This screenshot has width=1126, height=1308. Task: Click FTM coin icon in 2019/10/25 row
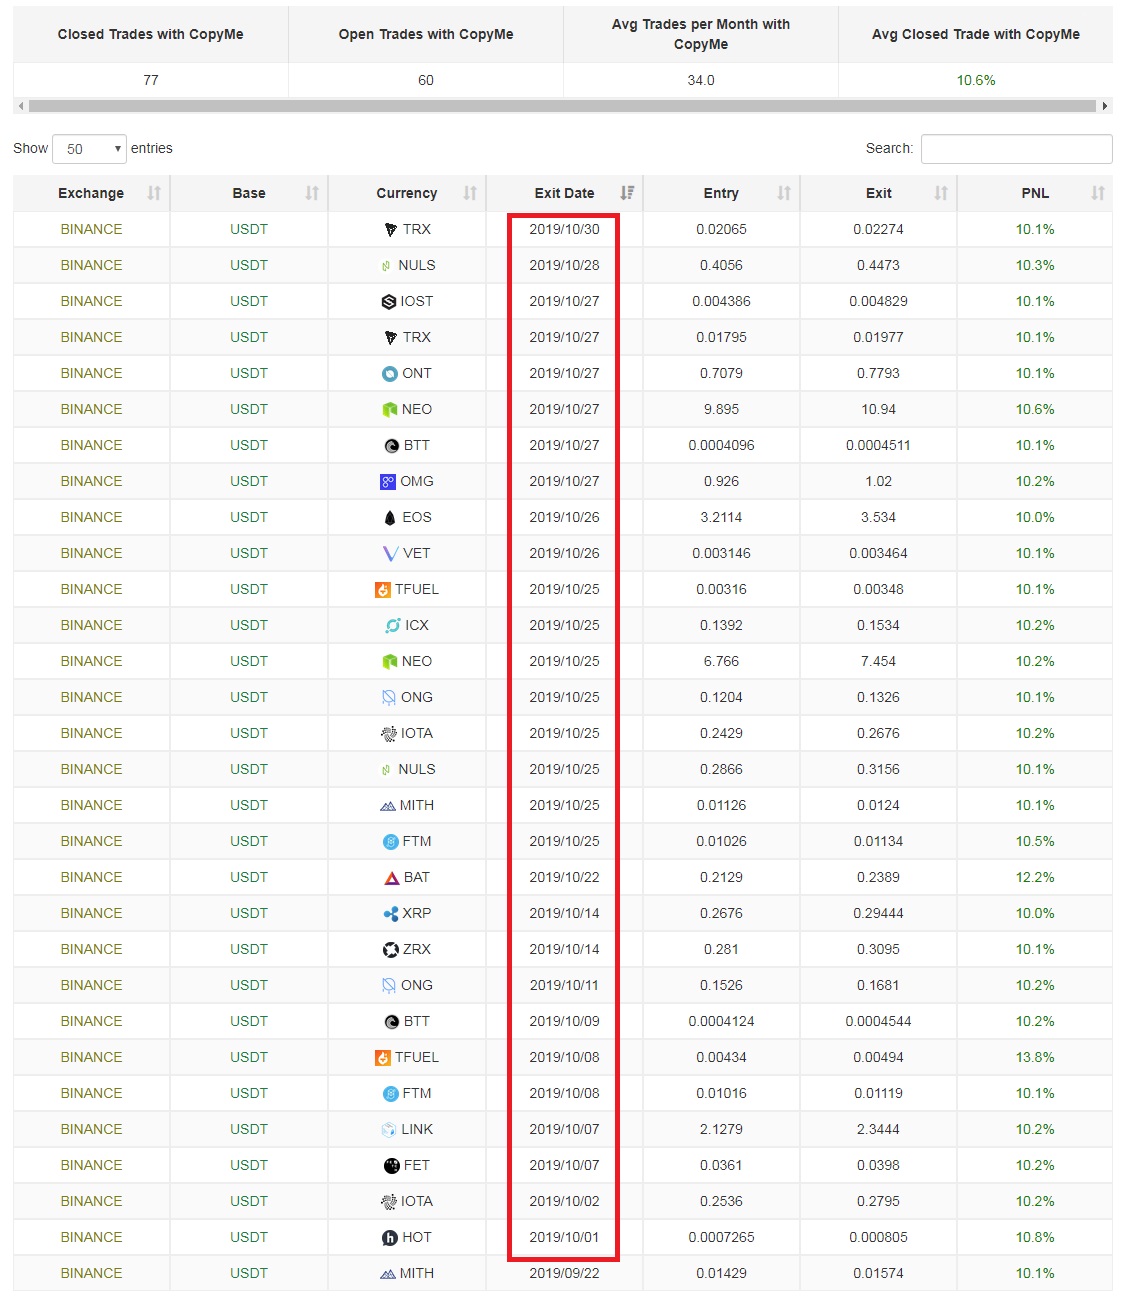(x=391, y=842)
